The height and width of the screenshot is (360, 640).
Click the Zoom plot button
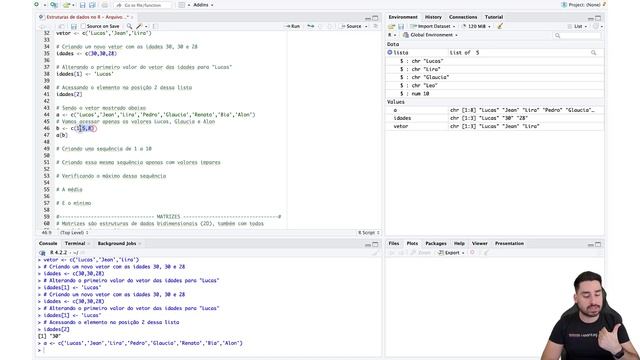(x=421, y=253)
